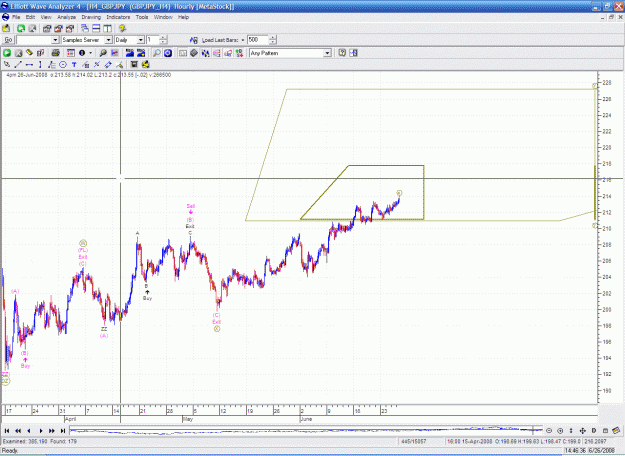Open the Load Last Bars dropdown arrow
The image size is (625, 456).
tap(243, 40)
